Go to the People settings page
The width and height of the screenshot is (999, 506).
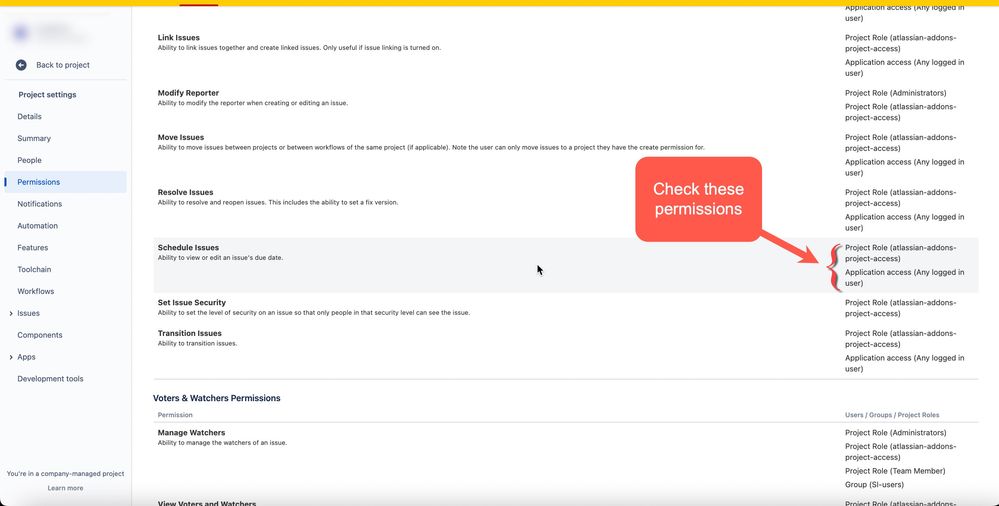(29, 161)
